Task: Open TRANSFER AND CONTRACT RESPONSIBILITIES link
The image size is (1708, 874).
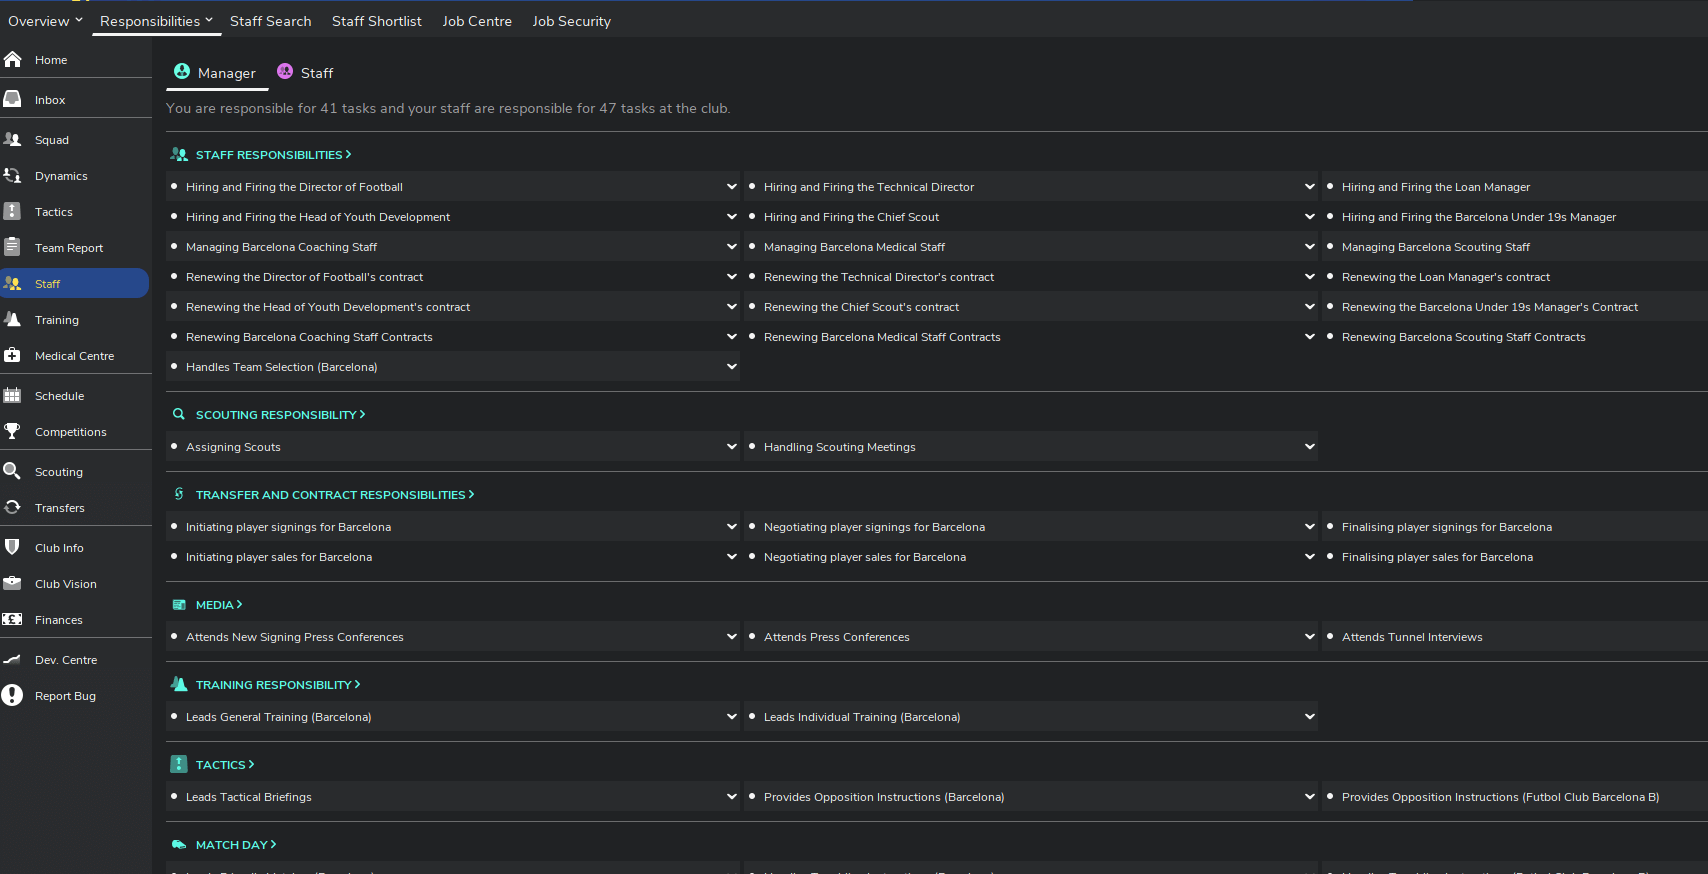Action: coord(335,495)
